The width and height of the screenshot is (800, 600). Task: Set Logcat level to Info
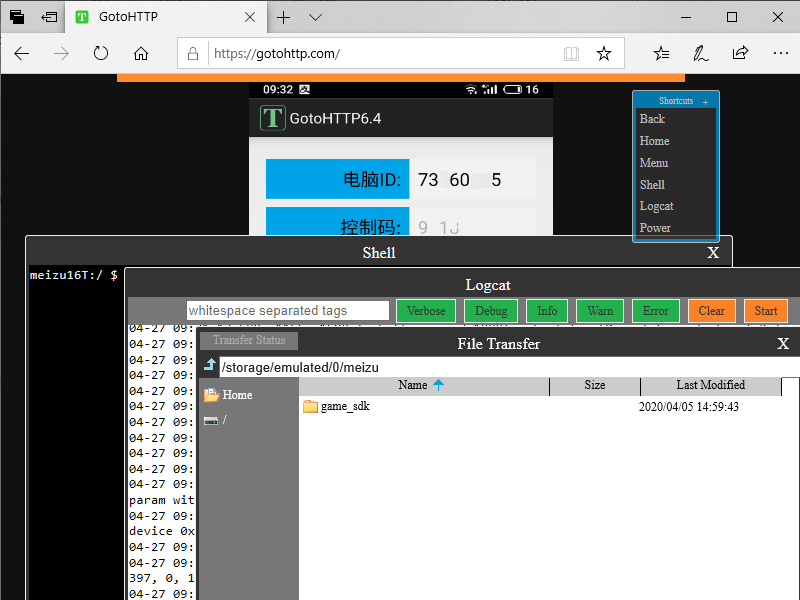[x=547, y=311]
